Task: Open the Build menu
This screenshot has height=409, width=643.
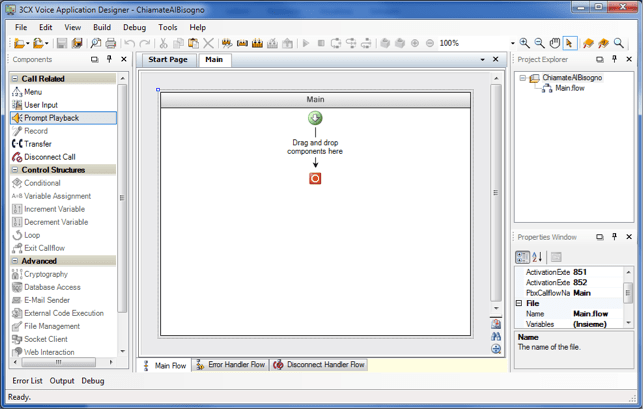Action: 102,27
